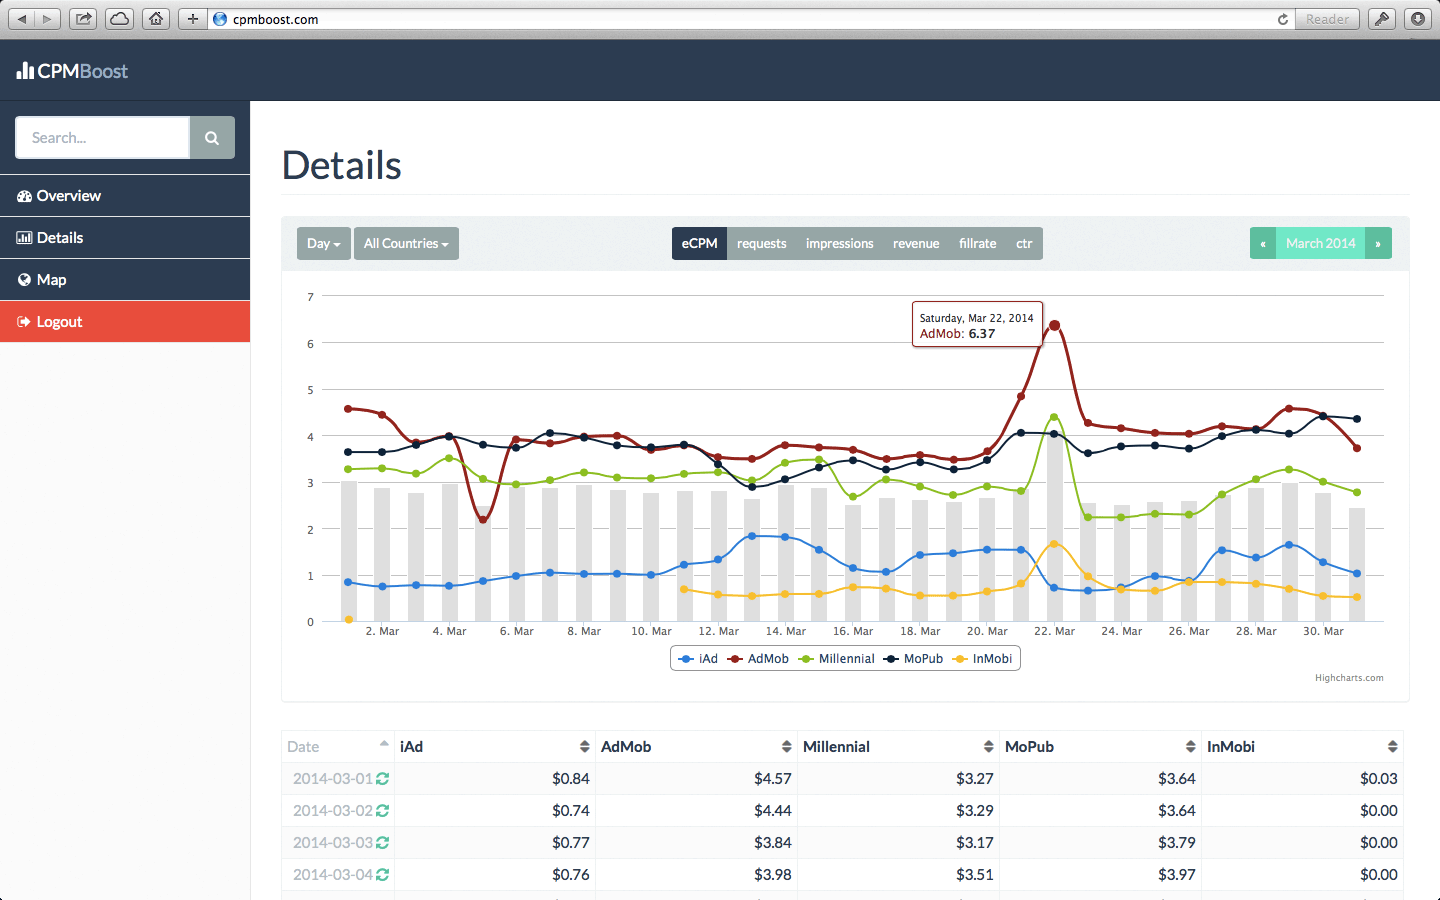The width and height of the screenshot is (1440, 900).
Task: Go to previous month arrow
Action: point(1263,244)
